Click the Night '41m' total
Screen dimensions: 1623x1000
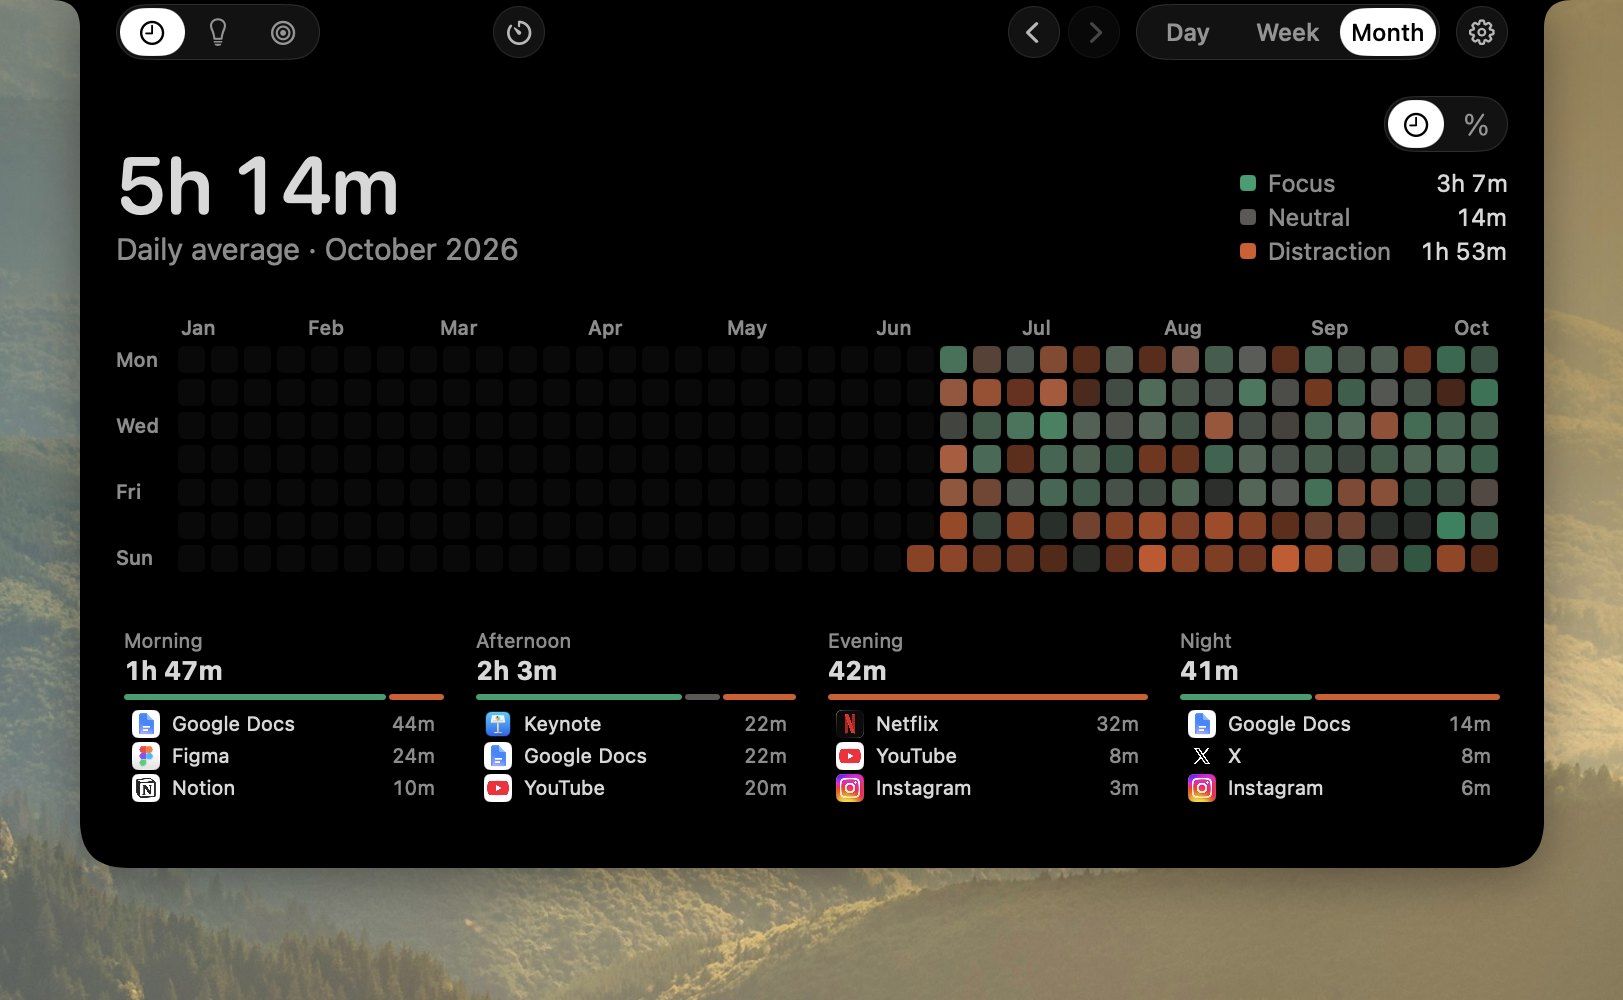point(1209,671)
